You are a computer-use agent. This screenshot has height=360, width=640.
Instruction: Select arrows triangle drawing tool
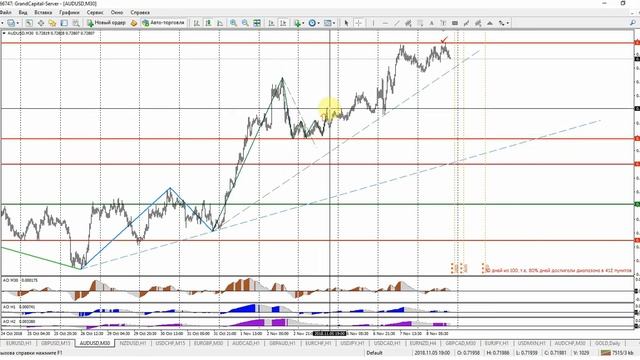point(490,23)
